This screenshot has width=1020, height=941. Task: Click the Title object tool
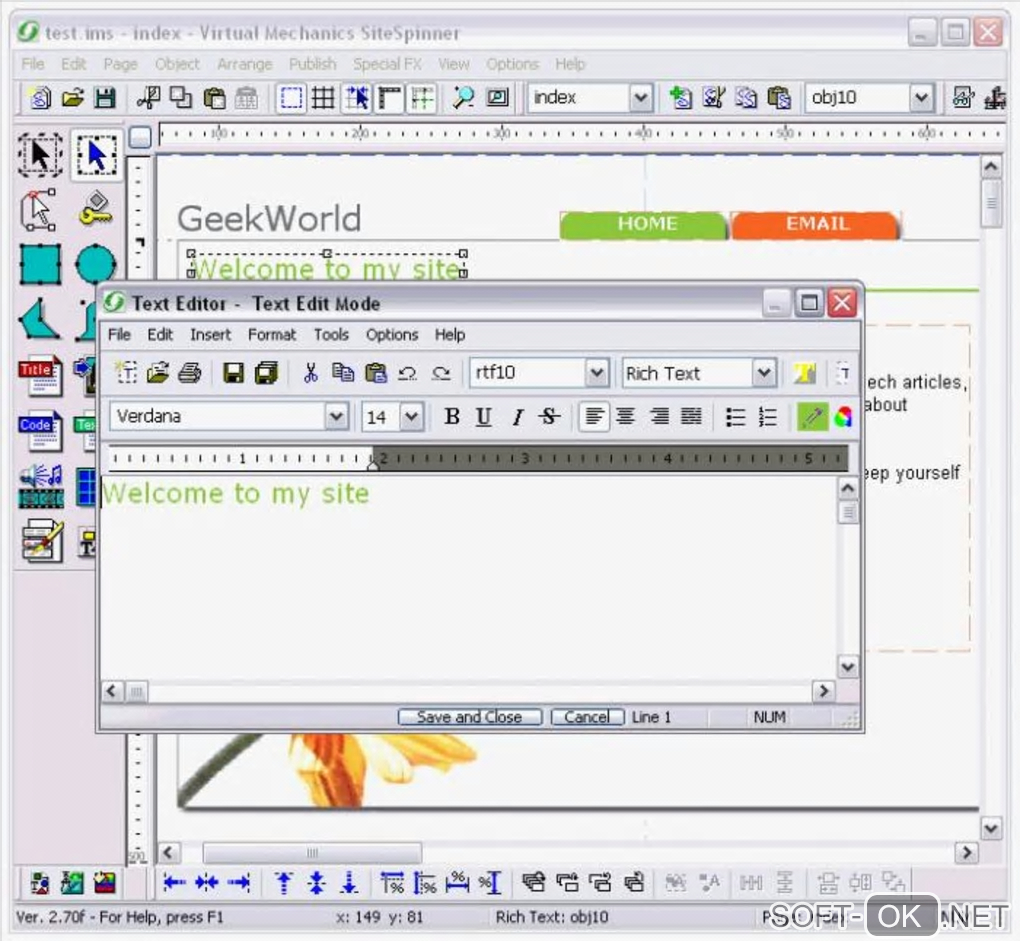tap(40, 376)
